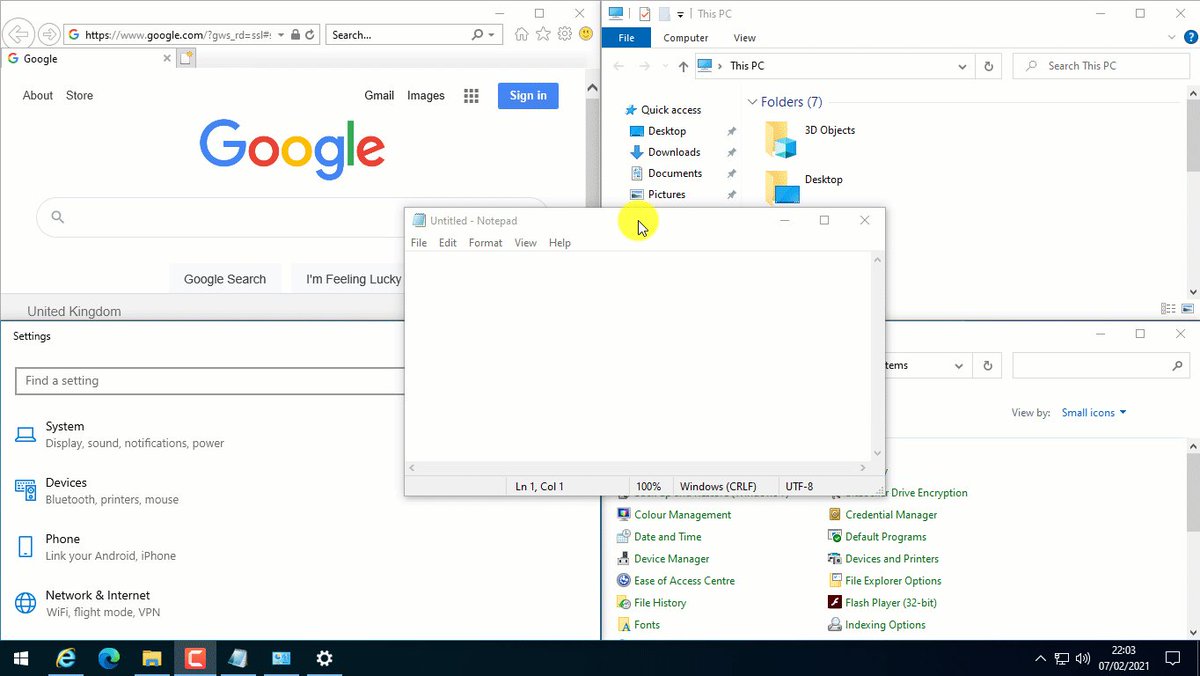This screenshot has width=1200, height=676.
Task: Click the IE Home icon
Action: coord(521,34)
